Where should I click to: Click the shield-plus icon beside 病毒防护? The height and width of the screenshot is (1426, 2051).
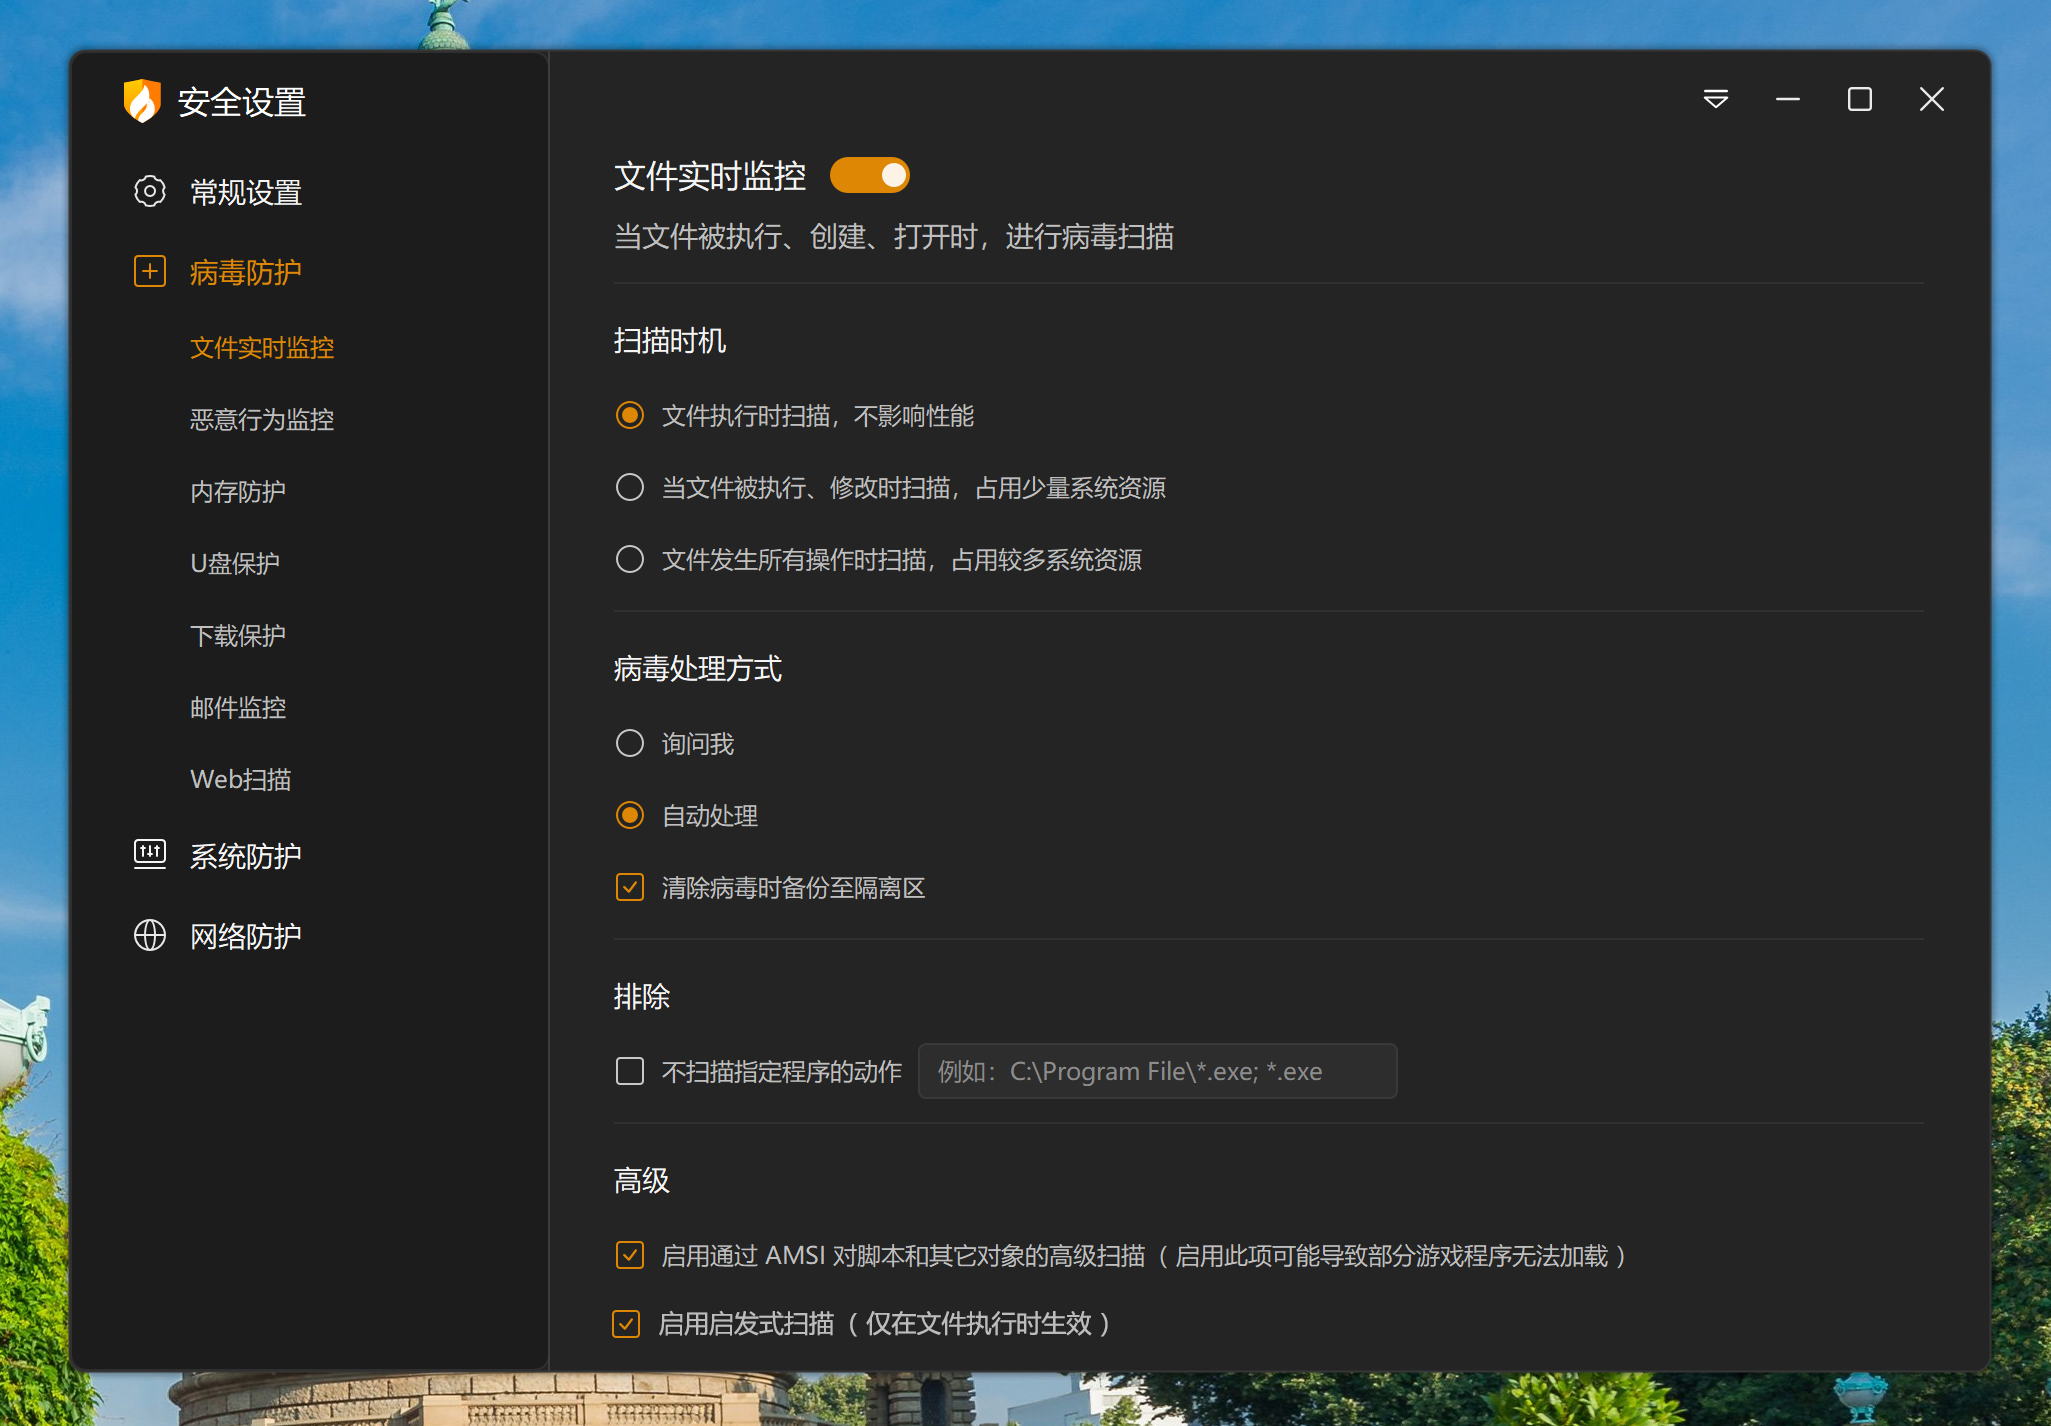[150, 271]
